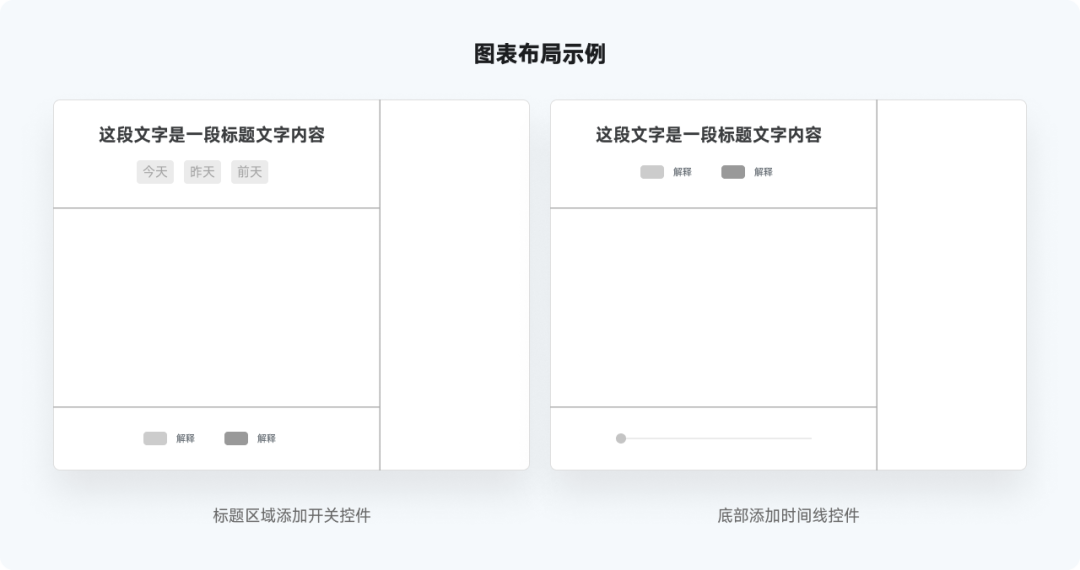1080x570 pixels.
Task: Click 解释 label beside dark swatch in timeline card
Action: coord(763,172)
